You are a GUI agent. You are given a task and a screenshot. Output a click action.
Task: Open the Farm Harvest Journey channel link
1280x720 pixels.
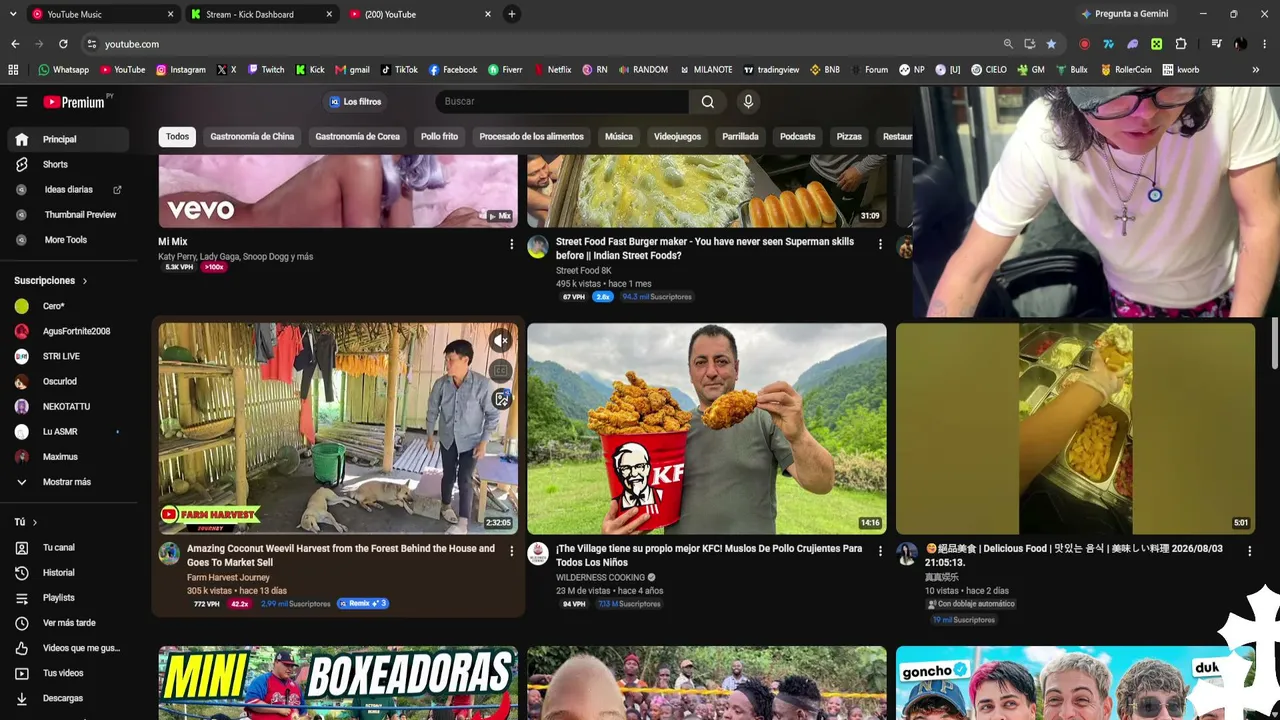[228, 577]
